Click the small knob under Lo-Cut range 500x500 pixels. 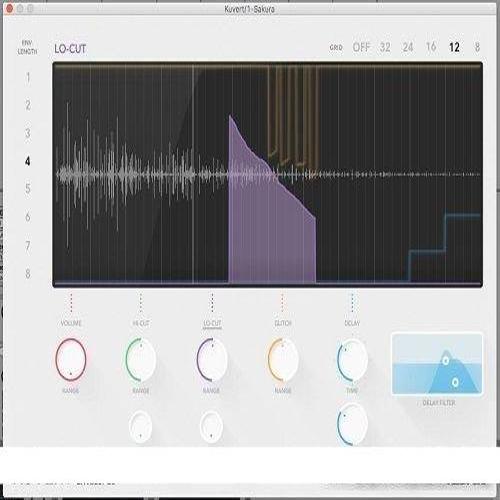[x=211, y=427]
